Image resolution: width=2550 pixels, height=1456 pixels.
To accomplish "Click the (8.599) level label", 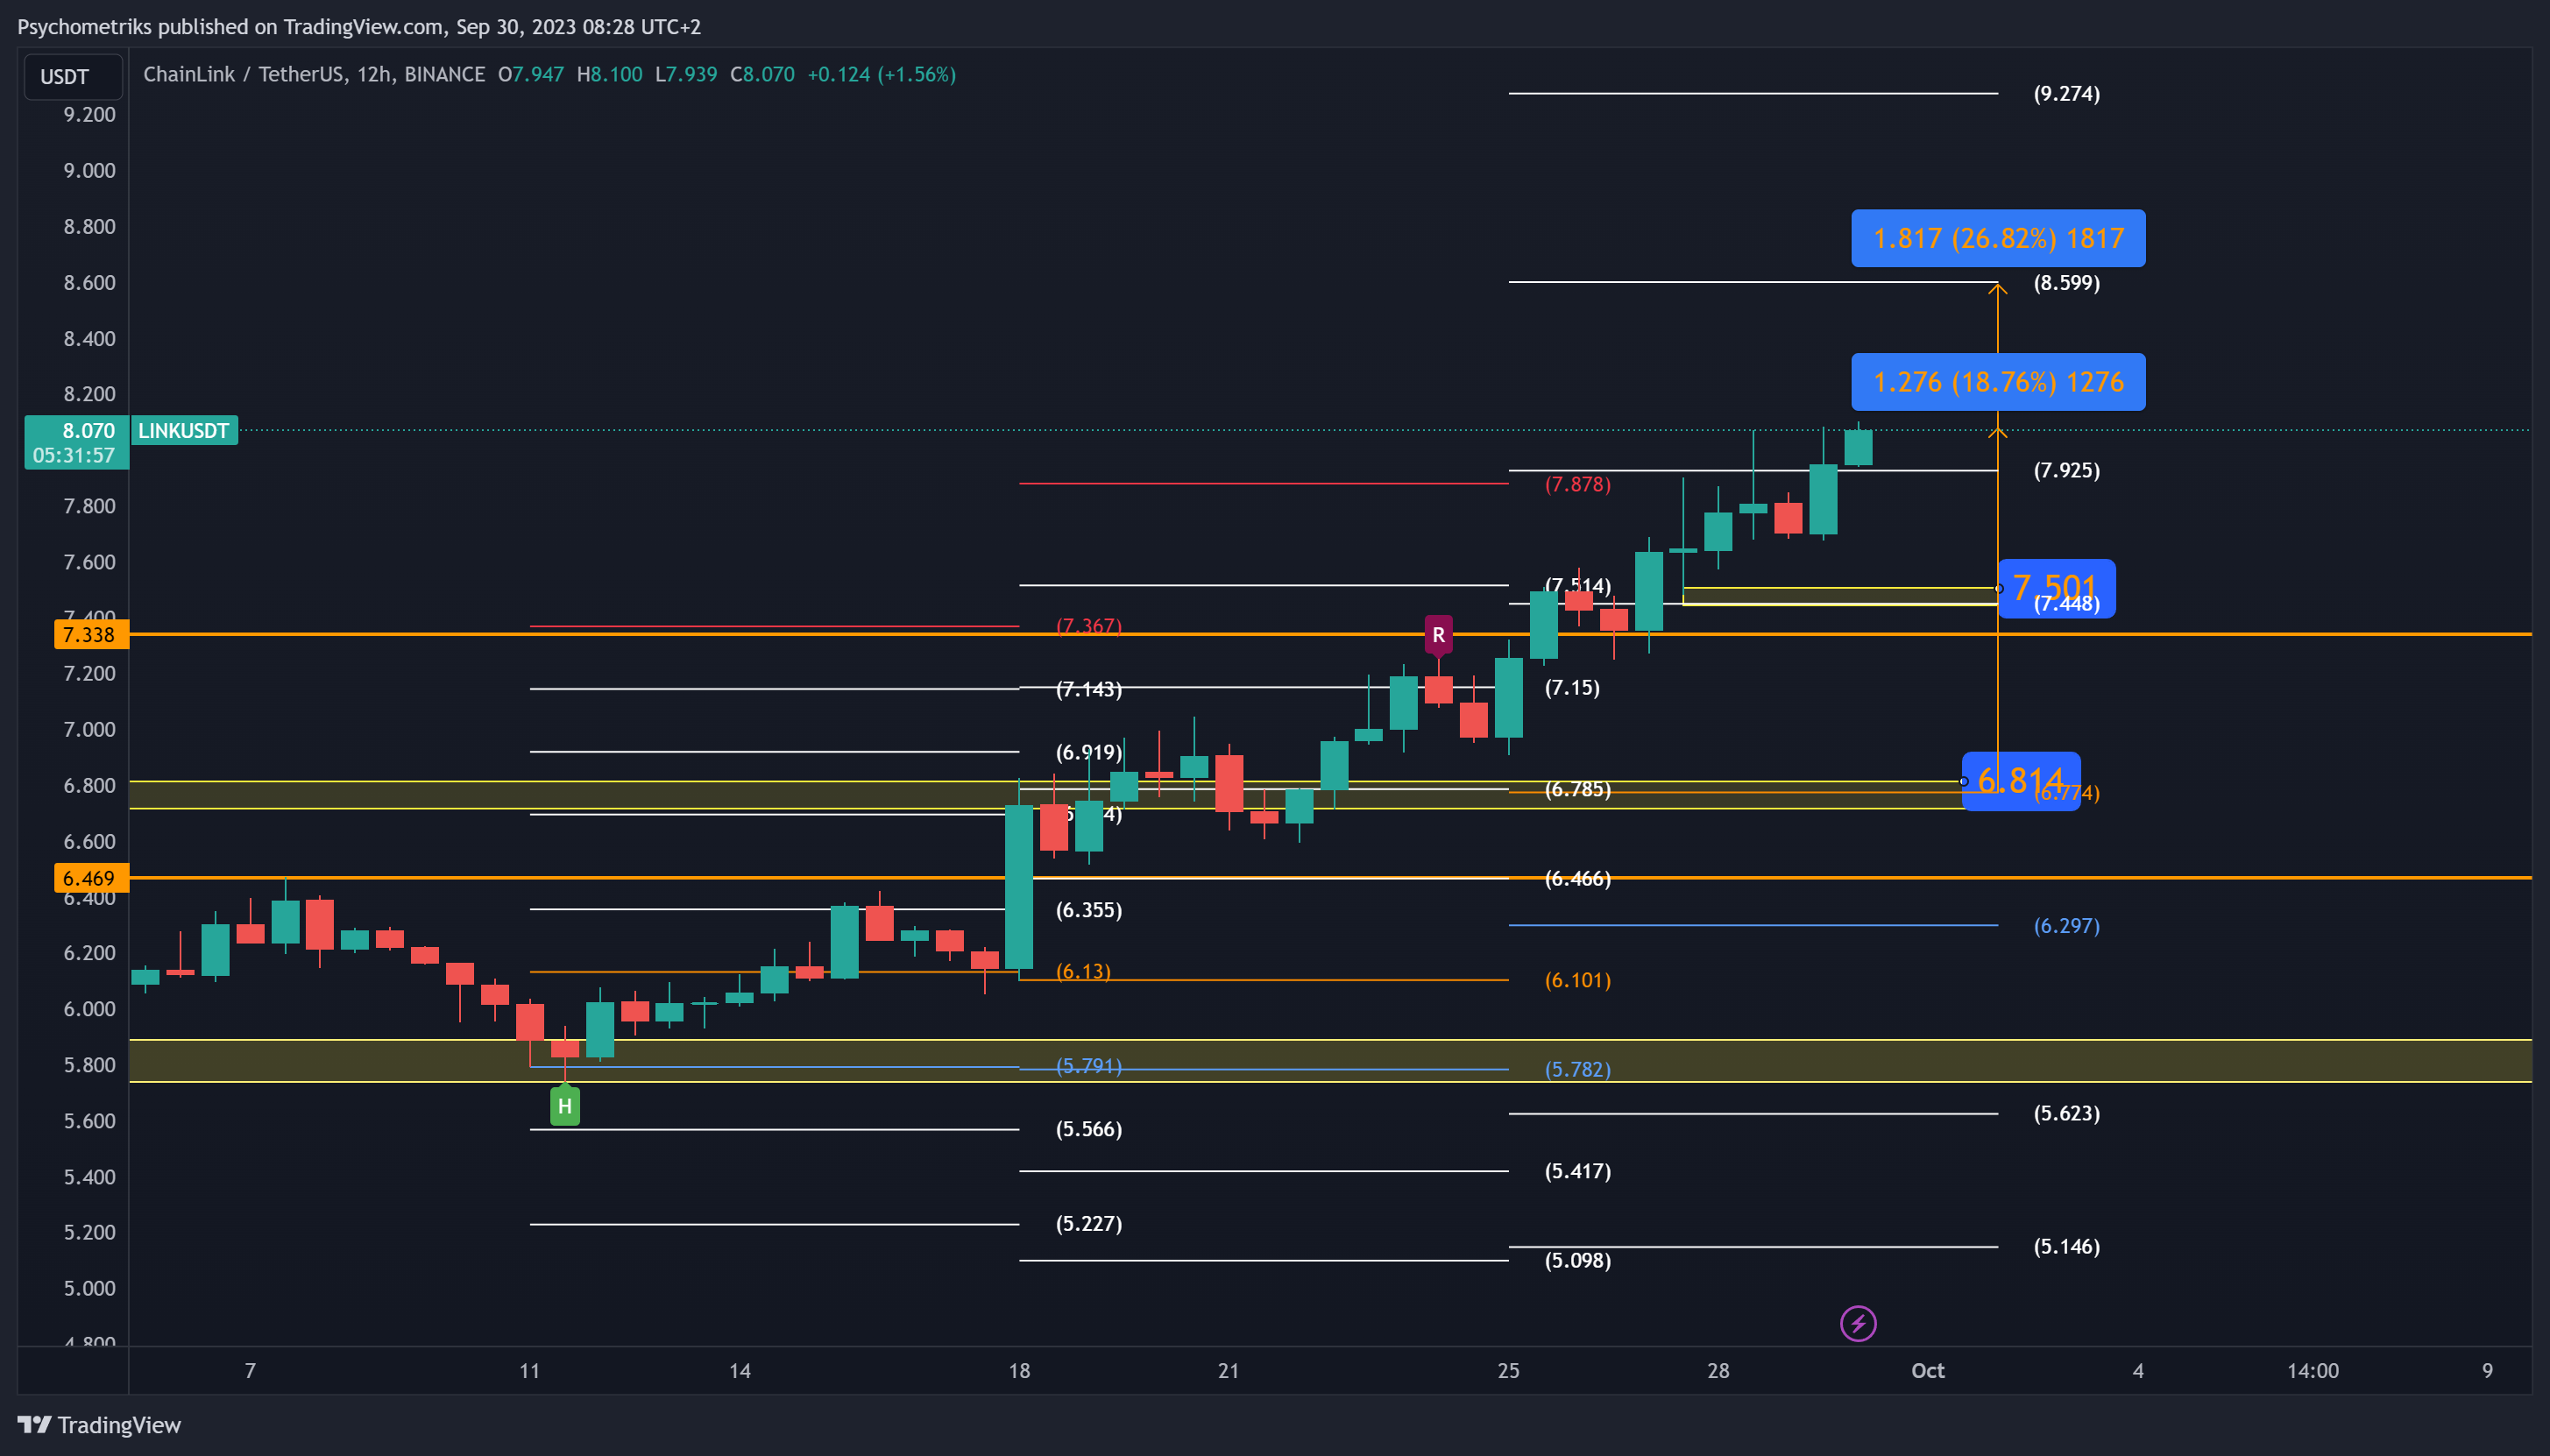I will click(x=2066, y=283).
